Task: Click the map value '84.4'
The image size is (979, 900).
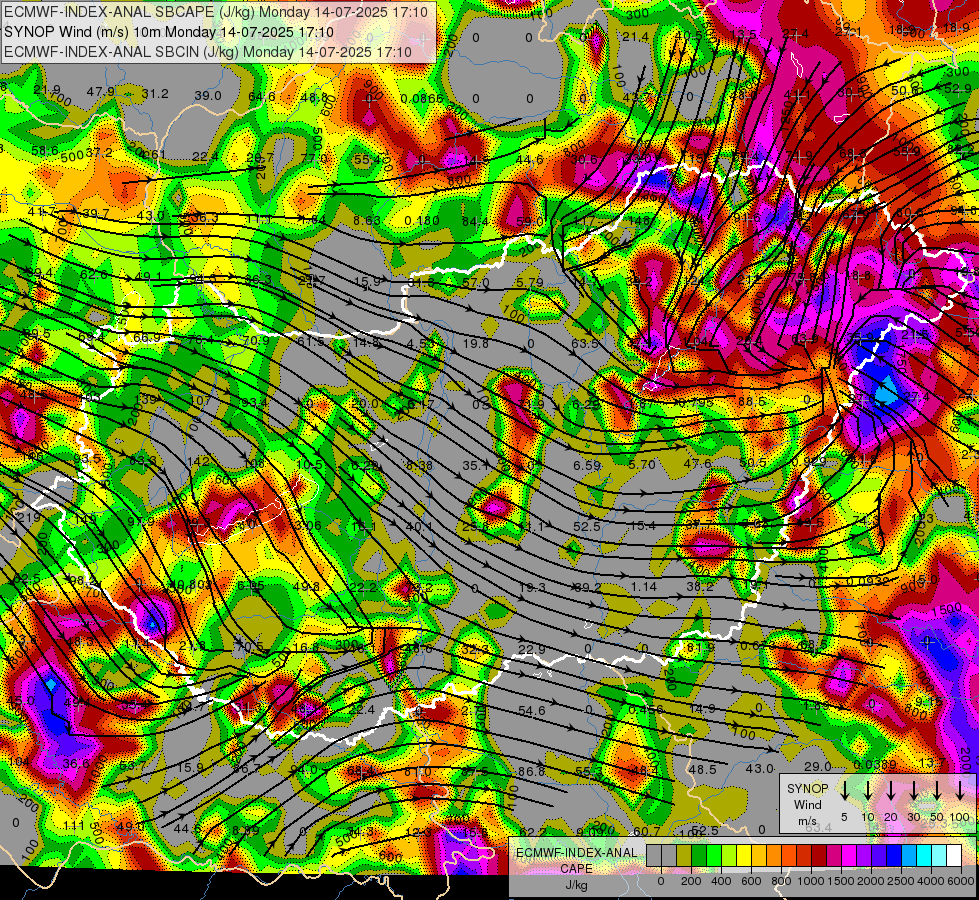Action: [x=476, y=221]
